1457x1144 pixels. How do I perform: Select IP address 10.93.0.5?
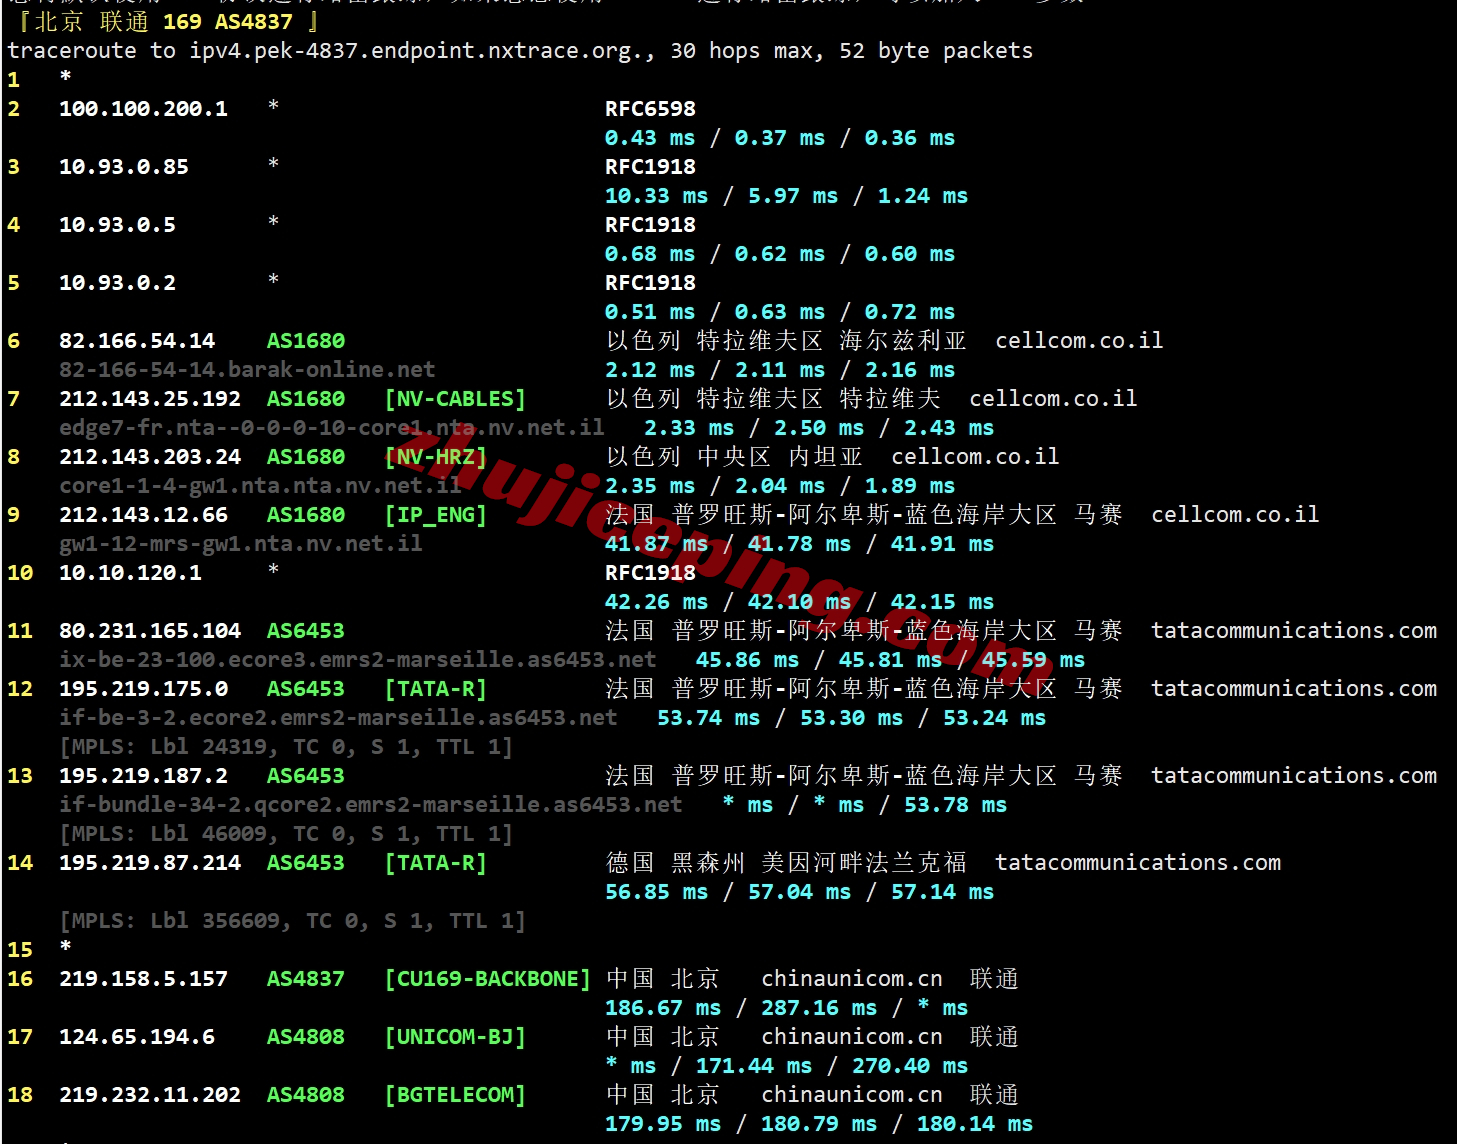(x=117, y=225)
